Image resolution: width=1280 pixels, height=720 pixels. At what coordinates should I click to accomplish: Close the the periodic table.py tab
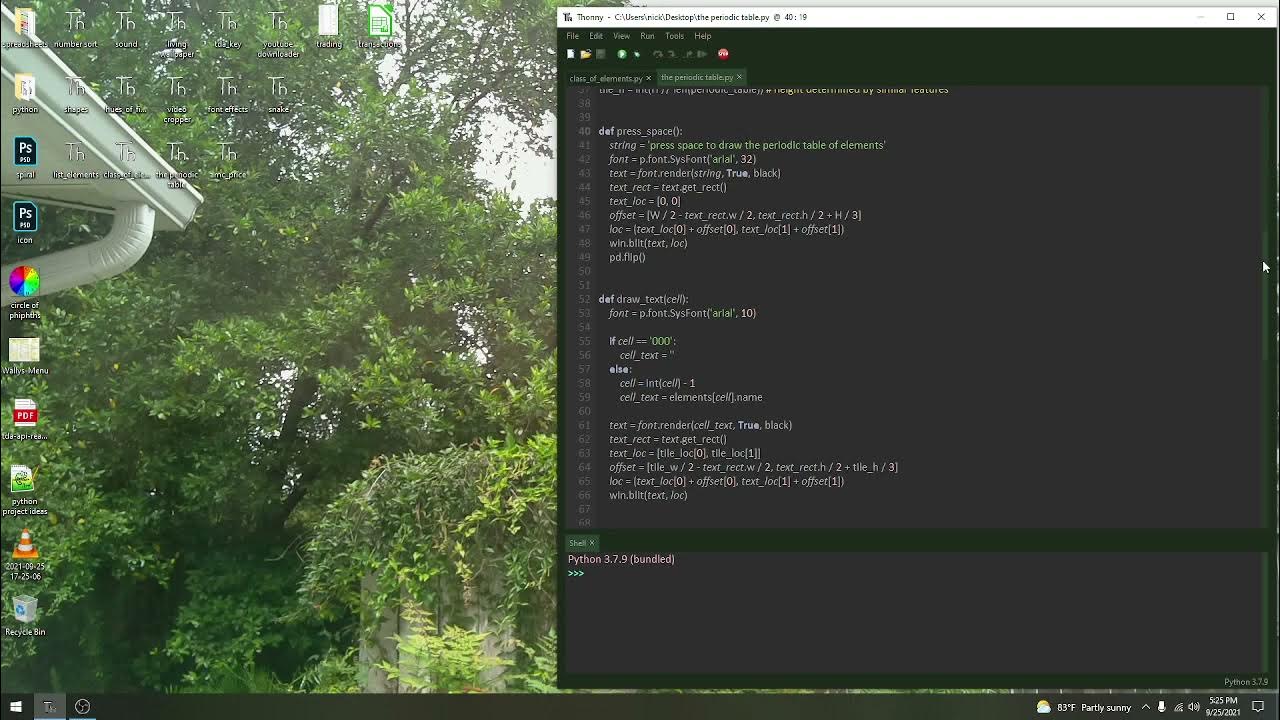(739, 77)
